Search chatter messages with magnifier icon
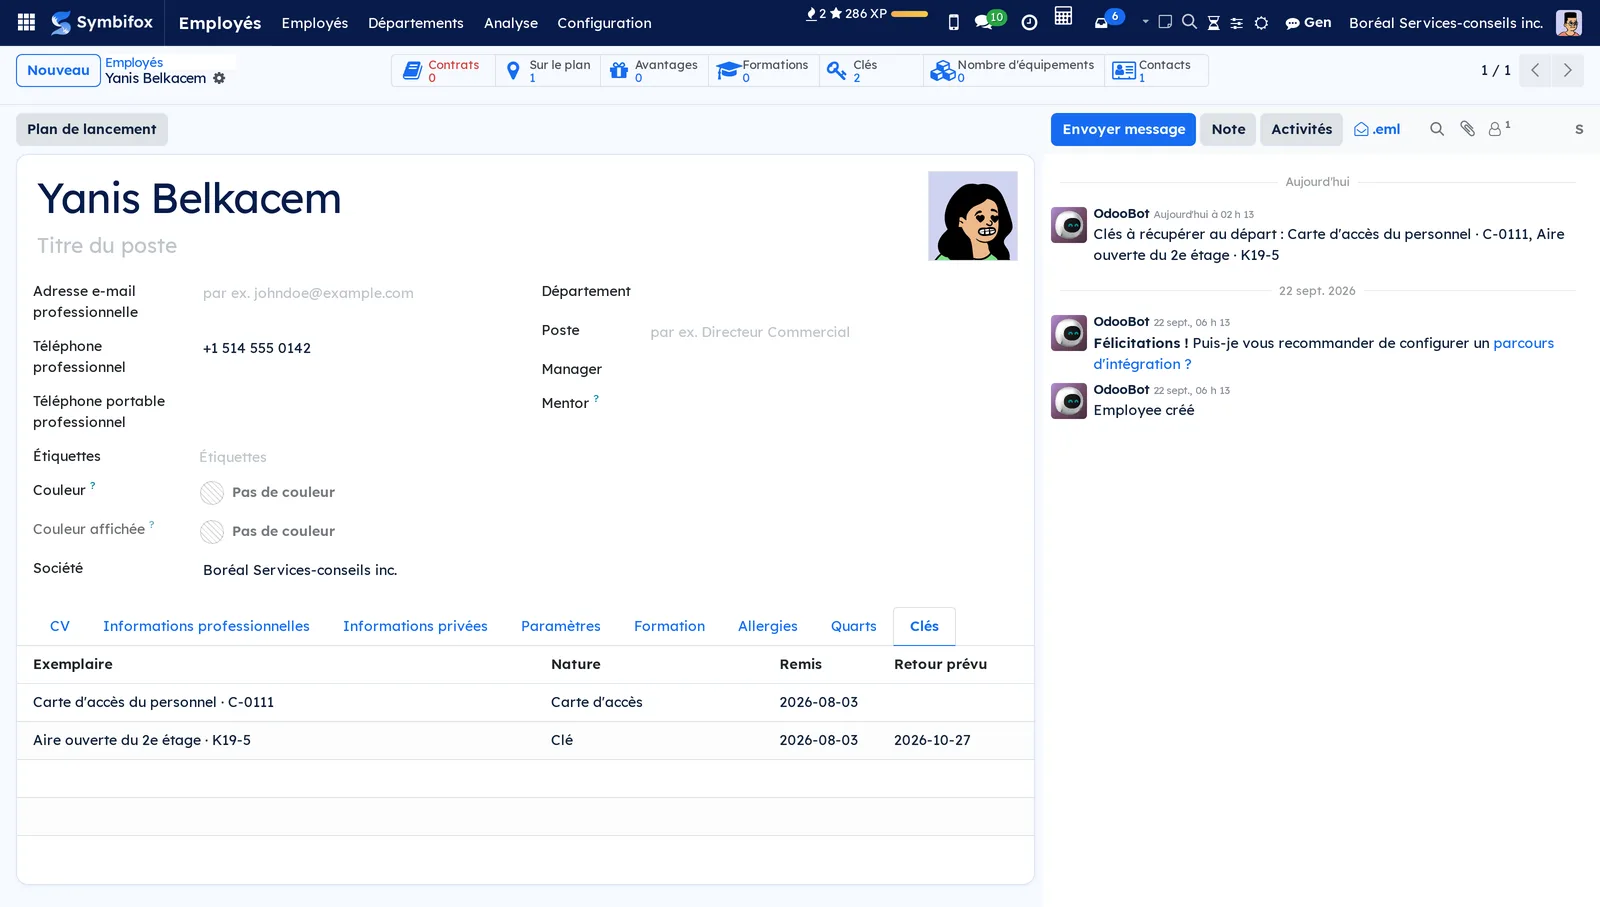Image resolution: width=1600 pixels, height=907 pixels. (x=1437, y=129)
